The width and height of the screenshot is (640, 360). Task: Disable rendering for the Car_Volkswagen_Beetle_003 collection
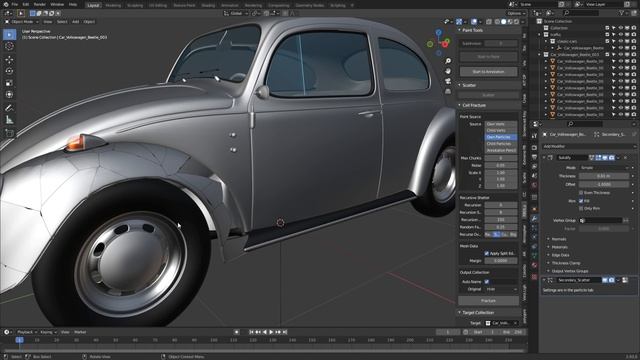(634, 54)
